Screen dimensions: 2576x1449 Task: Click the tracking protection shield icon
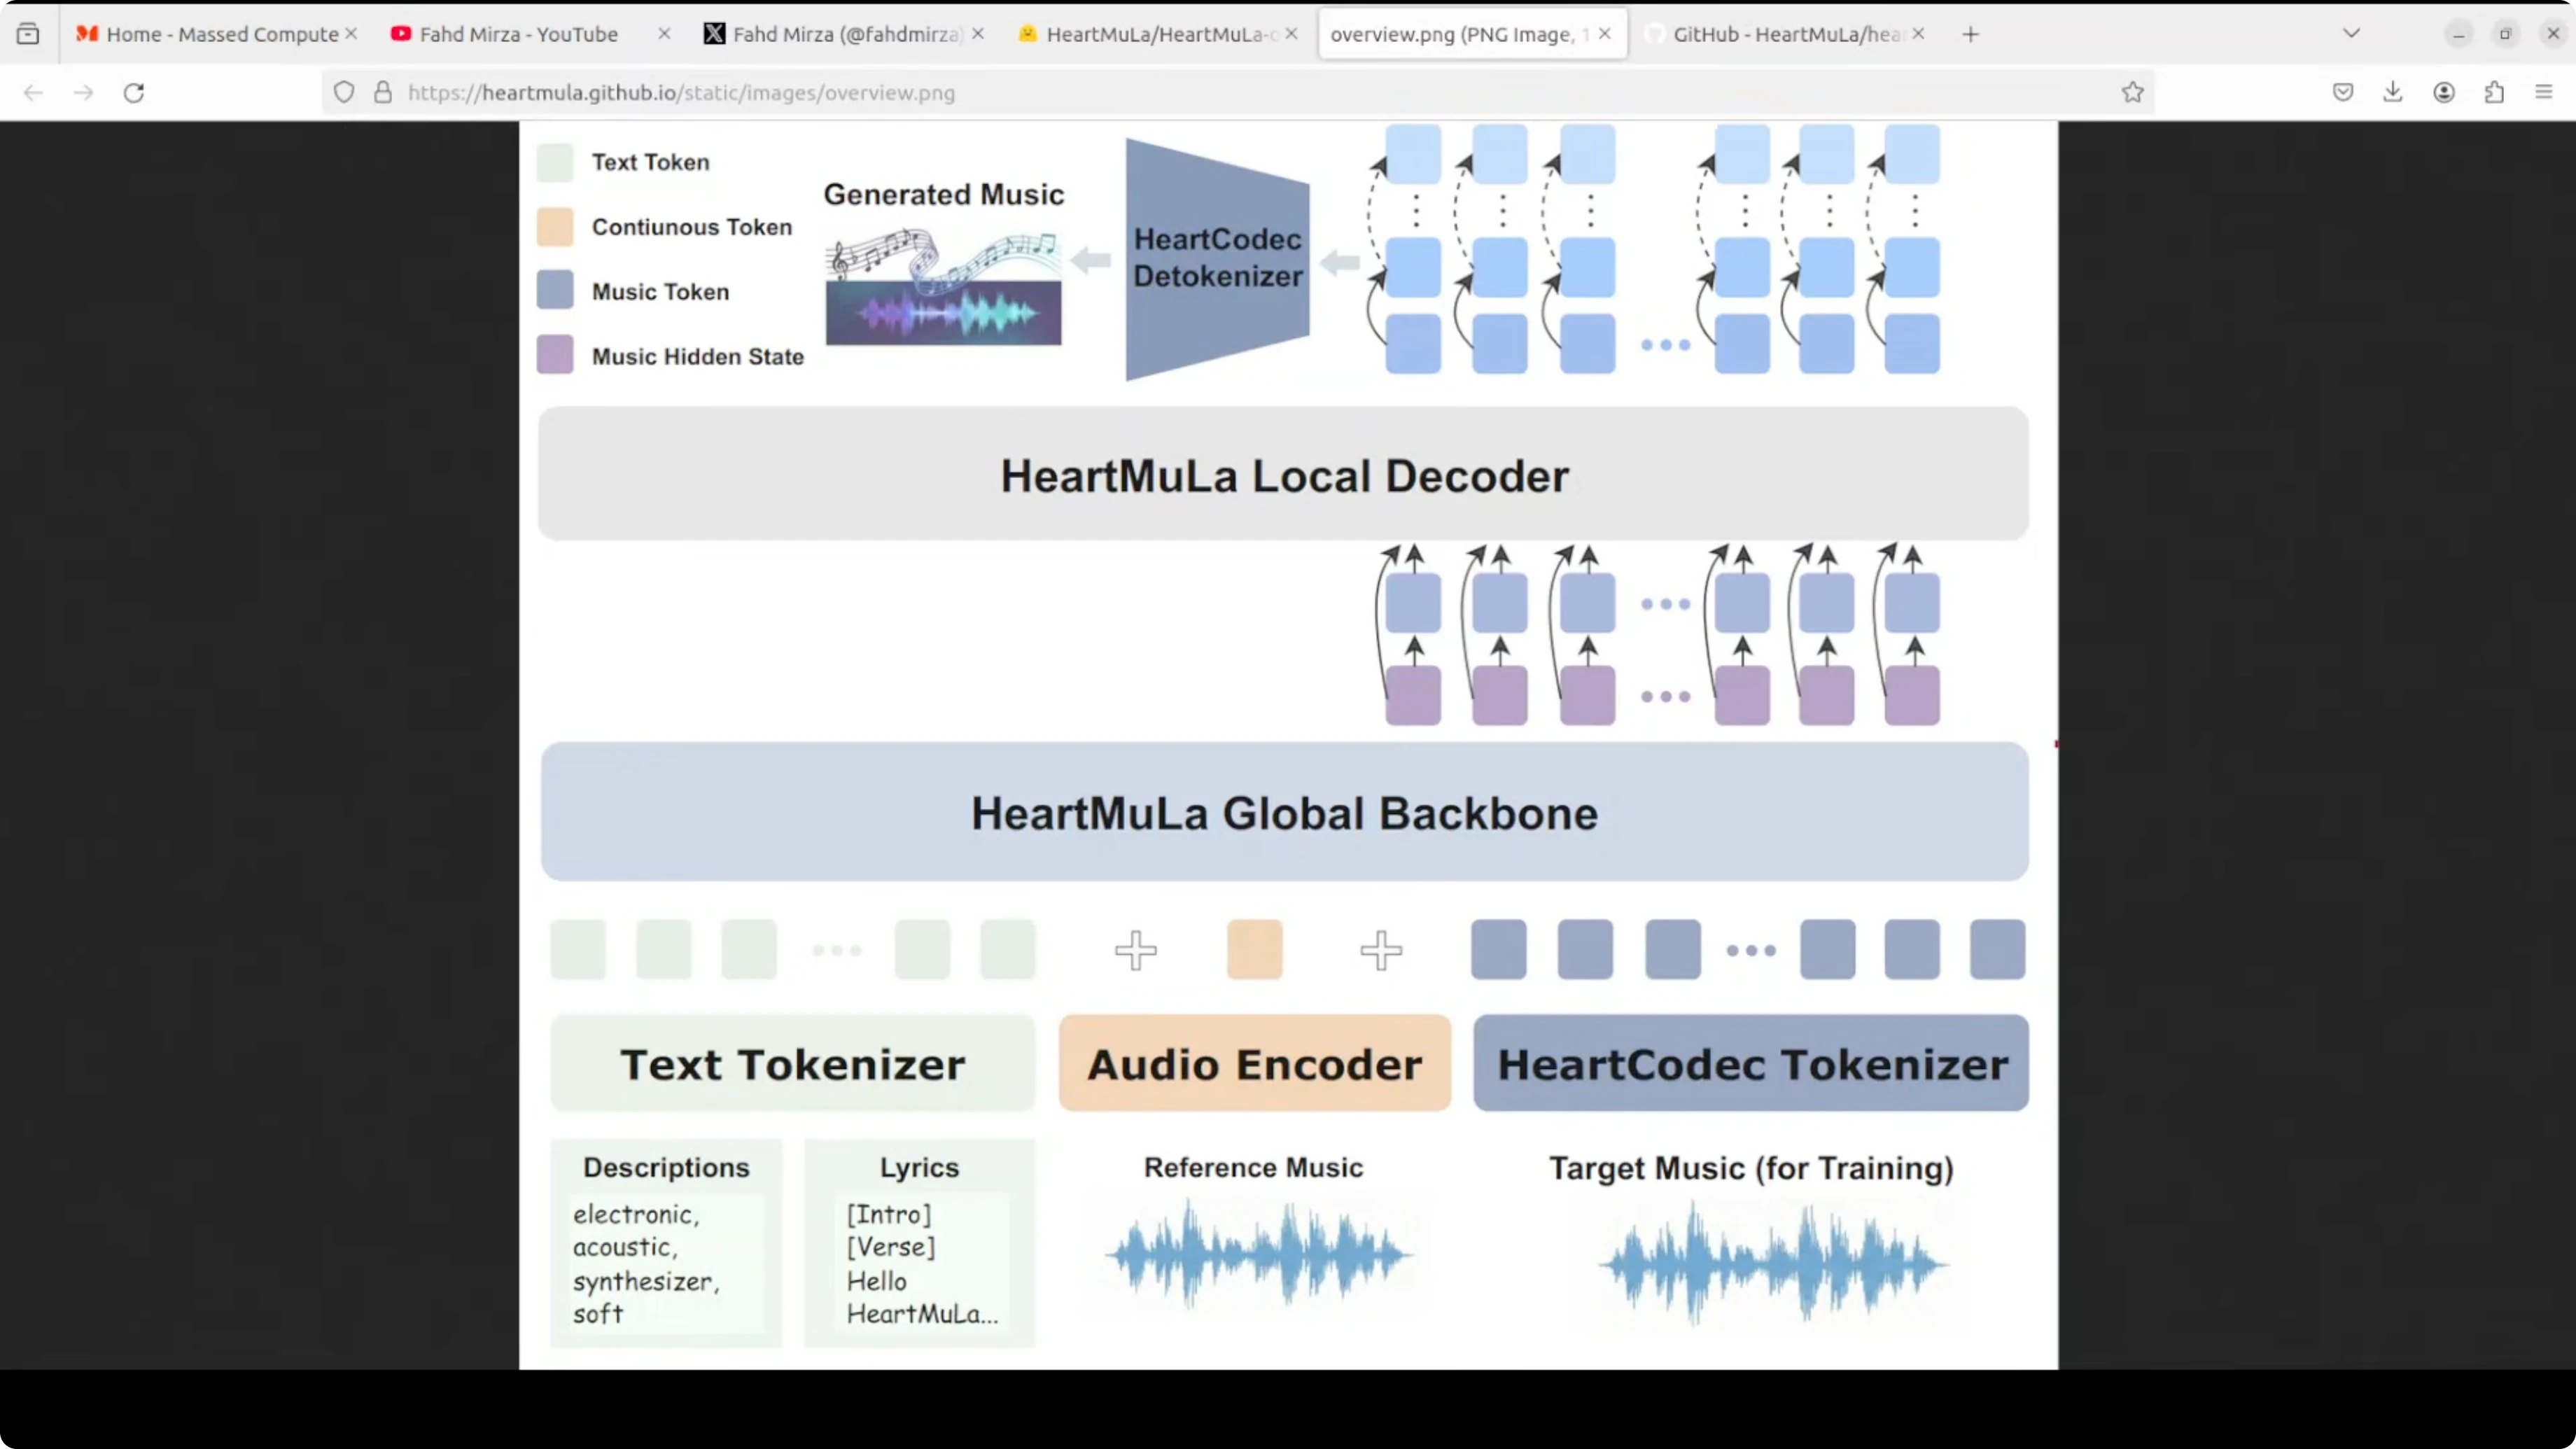pyautogui.click(x=344, y=93)
